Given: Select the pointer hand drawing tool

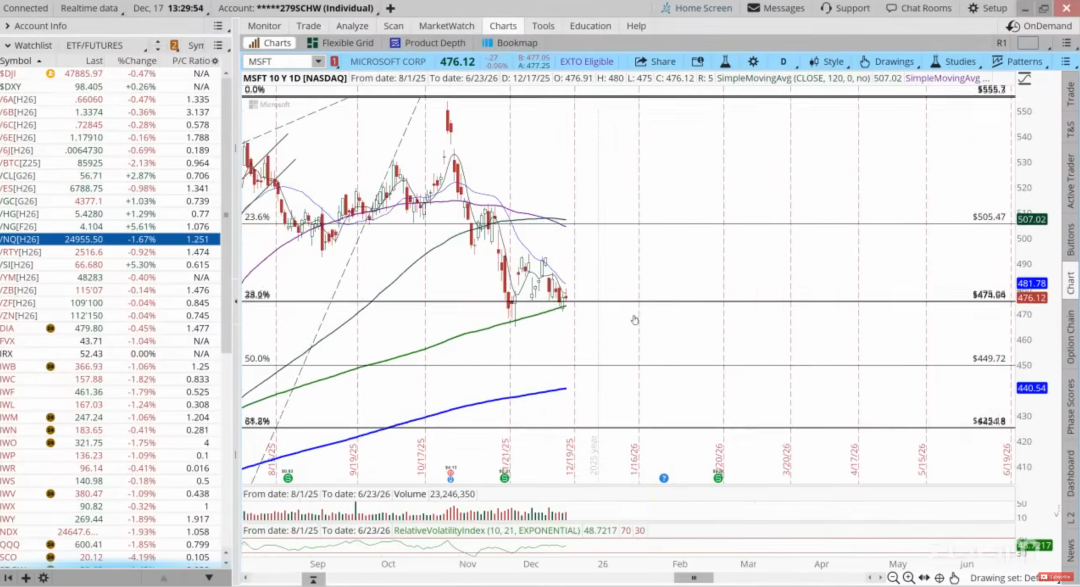Looking at the screenshot, I should coord(954,578).
